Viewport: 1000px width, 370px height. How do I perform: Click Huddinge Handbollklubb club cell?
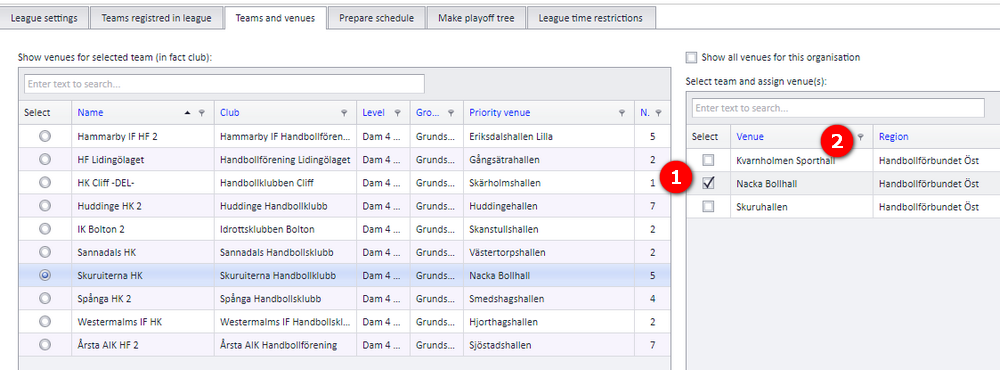285,206
